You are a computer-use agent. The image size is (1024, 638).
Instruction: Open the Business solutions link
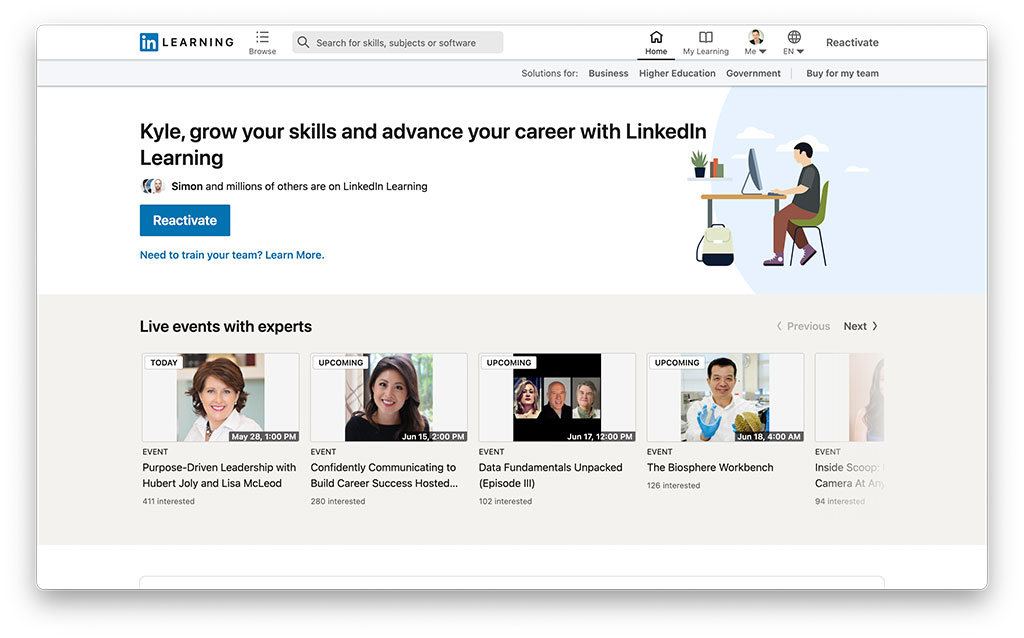[x=608, y=73]
